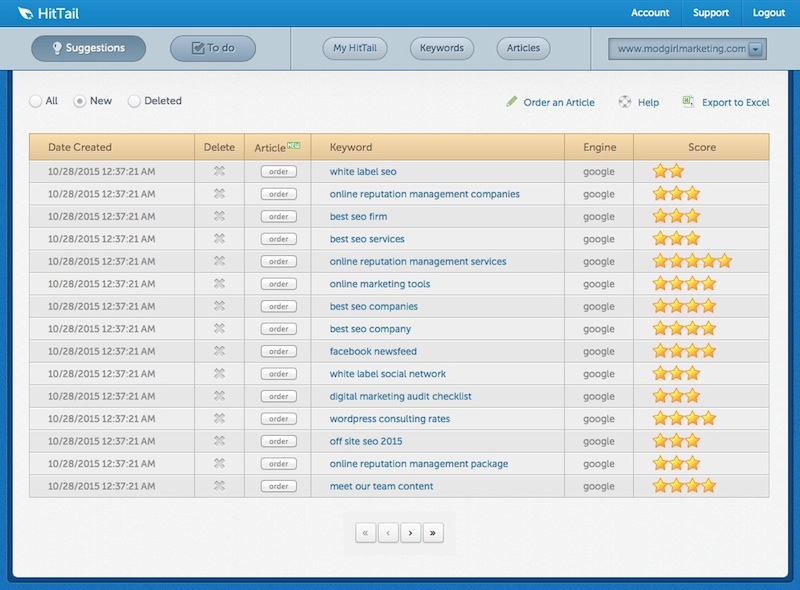Open the Keywords tab

442,48
